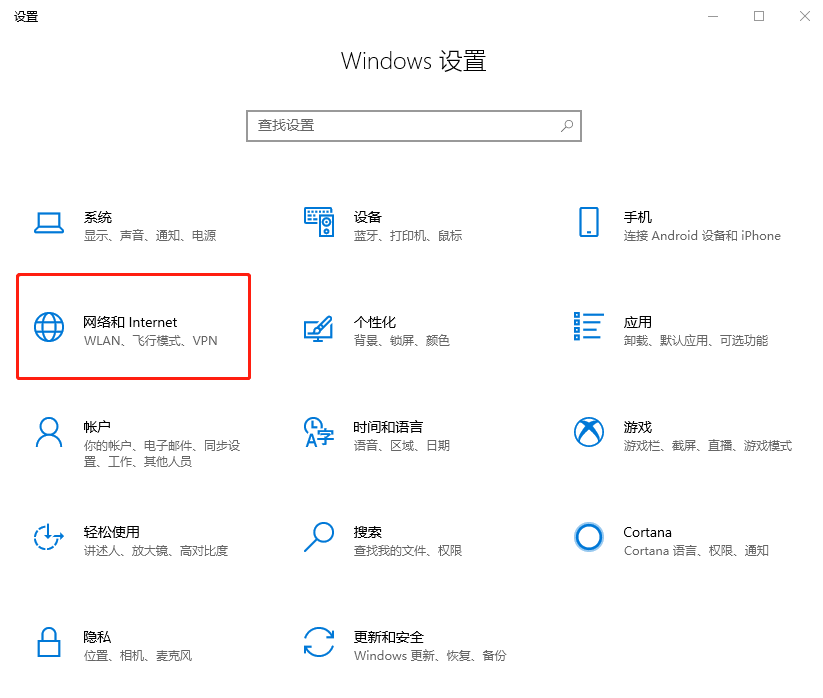
Task: Click the text Windows 更新、恢复、备份
Action: 430,655
